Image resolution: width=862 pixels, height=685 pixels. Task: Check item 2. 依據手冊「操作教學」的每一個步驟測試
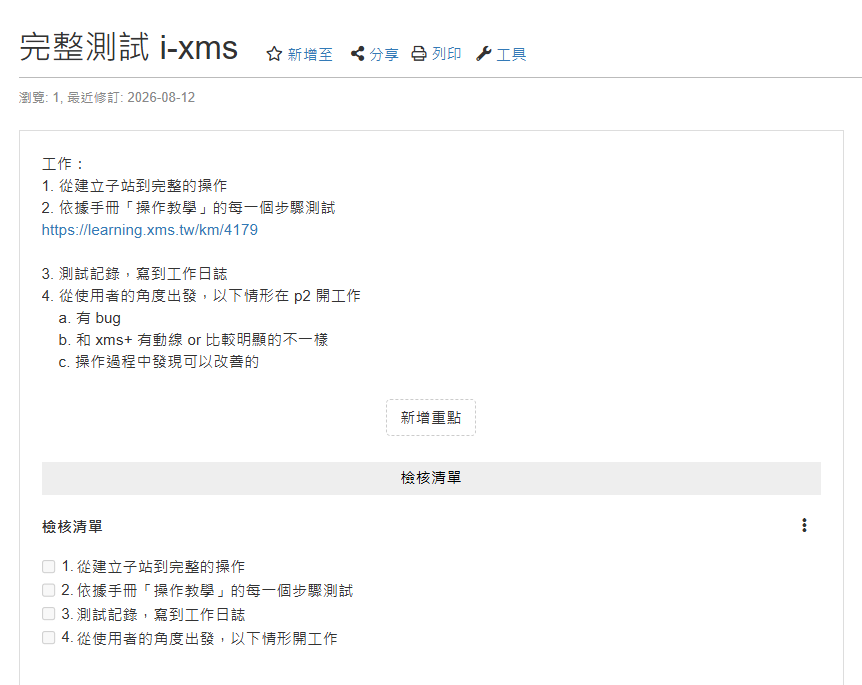(48, 590)
